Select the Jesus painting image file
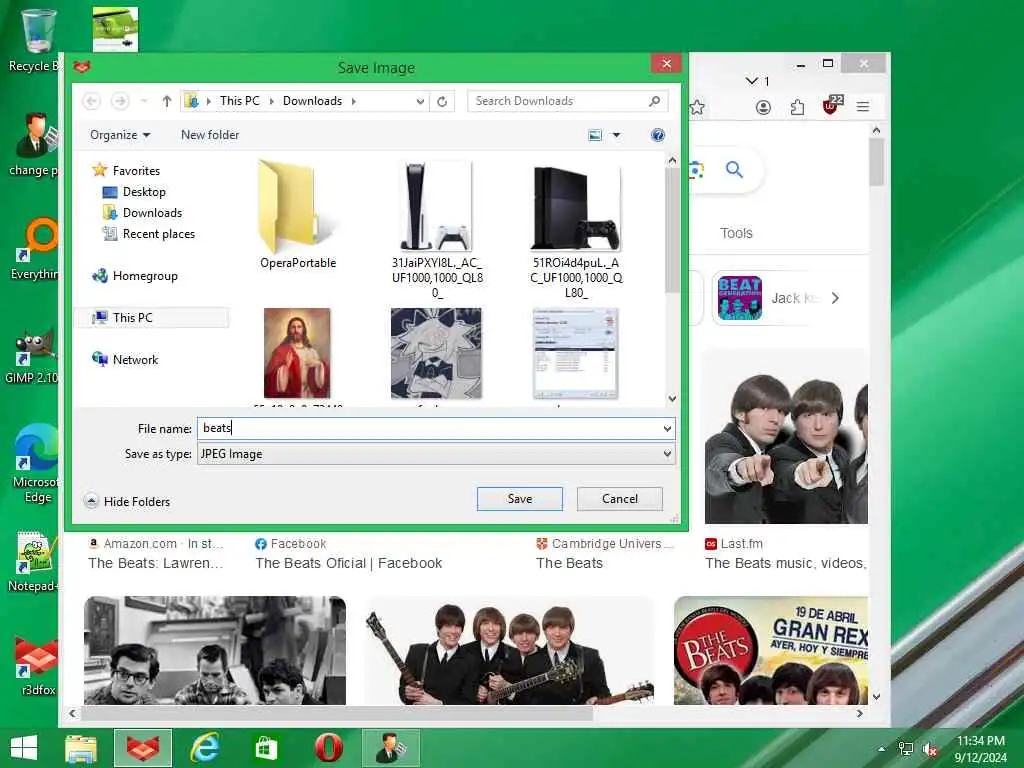Screen dimensions: 1024x768 (x=297, y=353)
